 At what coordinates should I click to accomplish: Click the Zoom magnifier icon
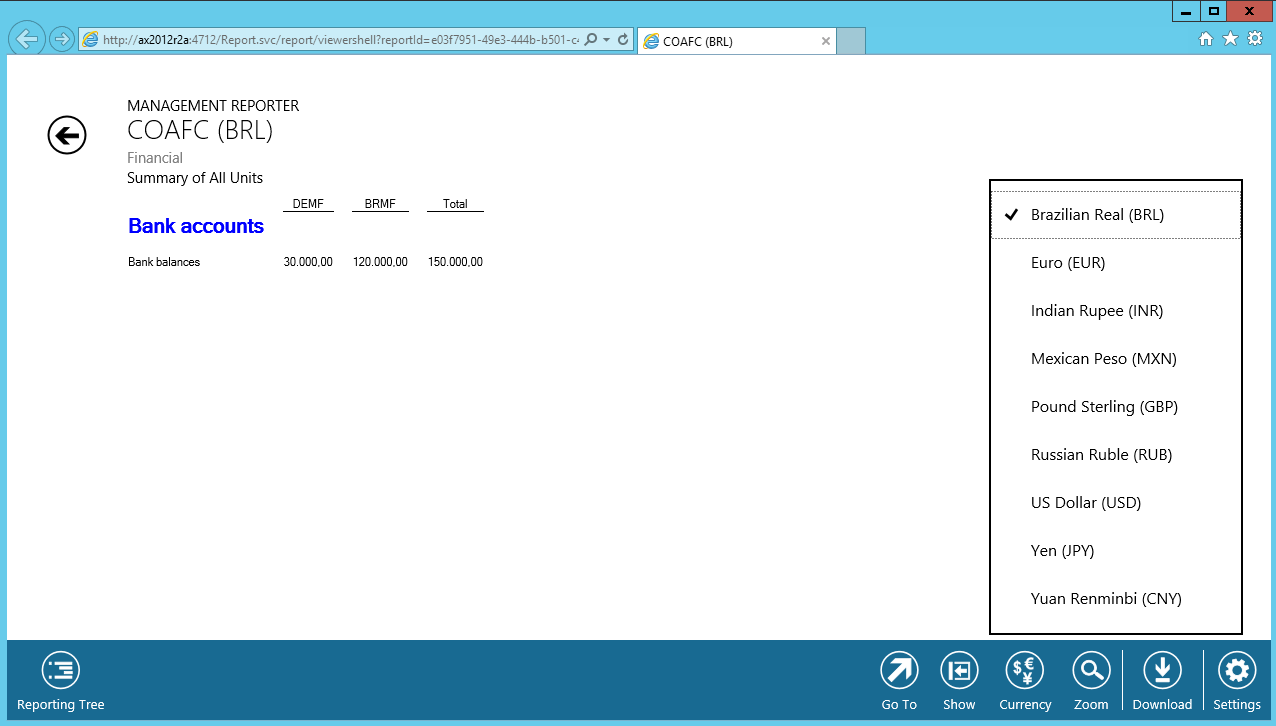coord(1091,671)
